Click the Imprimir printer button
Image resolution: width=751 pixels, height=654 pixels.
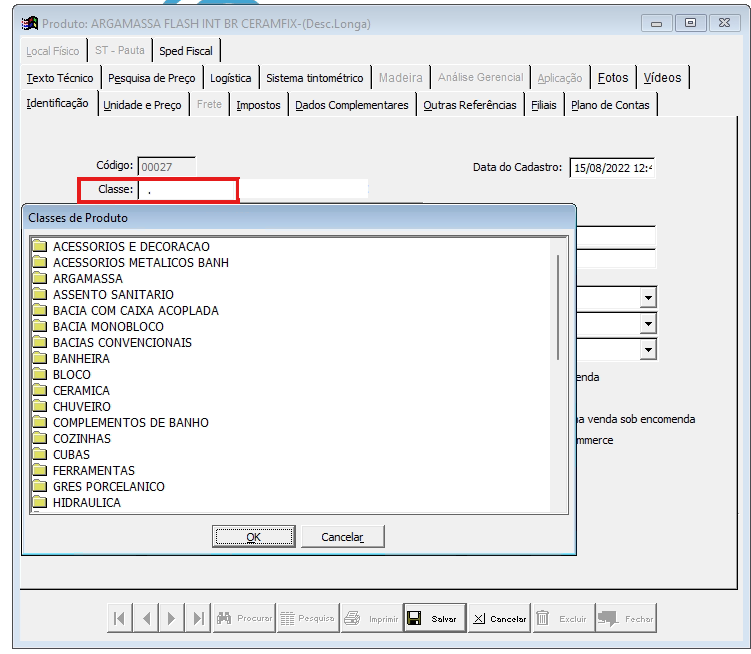[370, 619]
